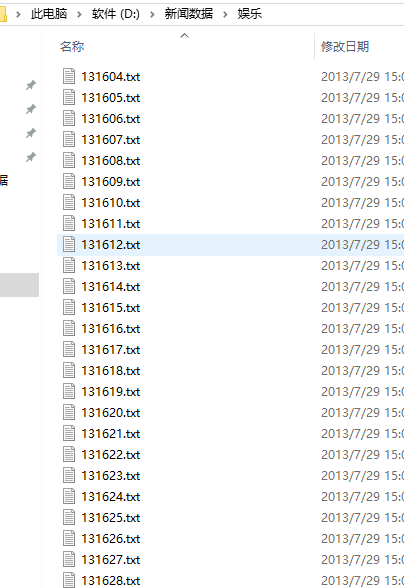This screenshot has height=588, width=404.
Task: Go to 此电脑 in the address bar
Action: click(49, 14)
